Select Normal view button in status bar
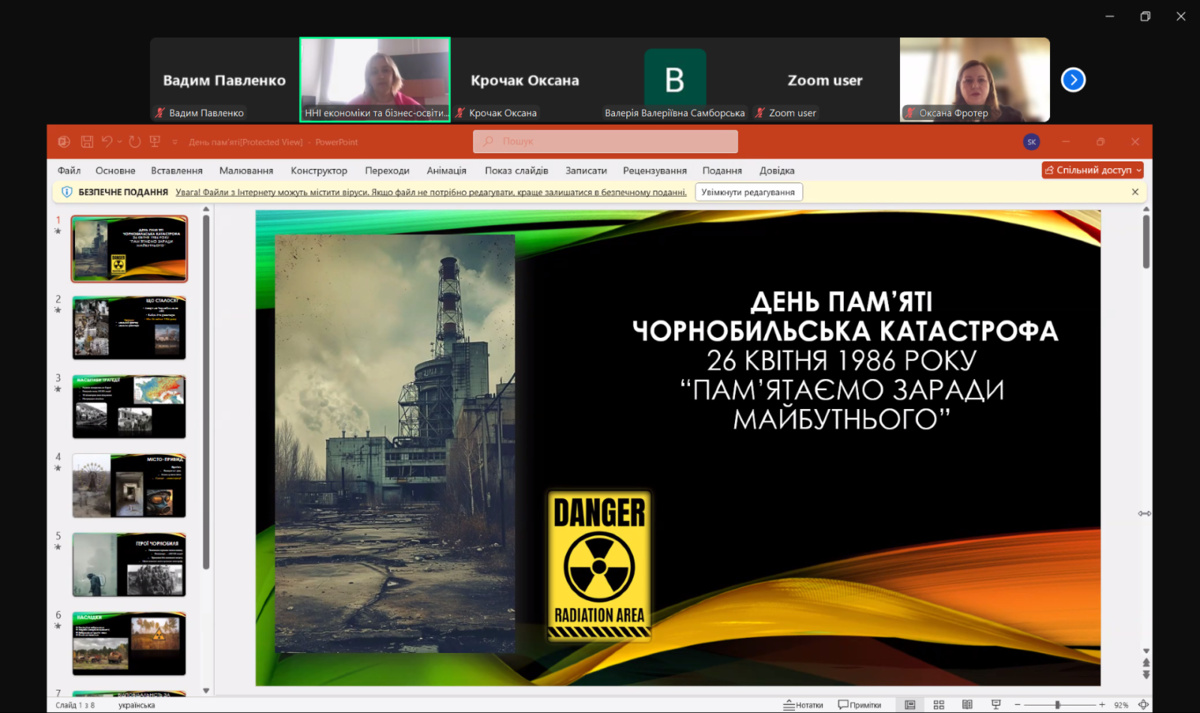This screenshot has width=1200, height=713. pyautogui.click(x=910, y=705)
